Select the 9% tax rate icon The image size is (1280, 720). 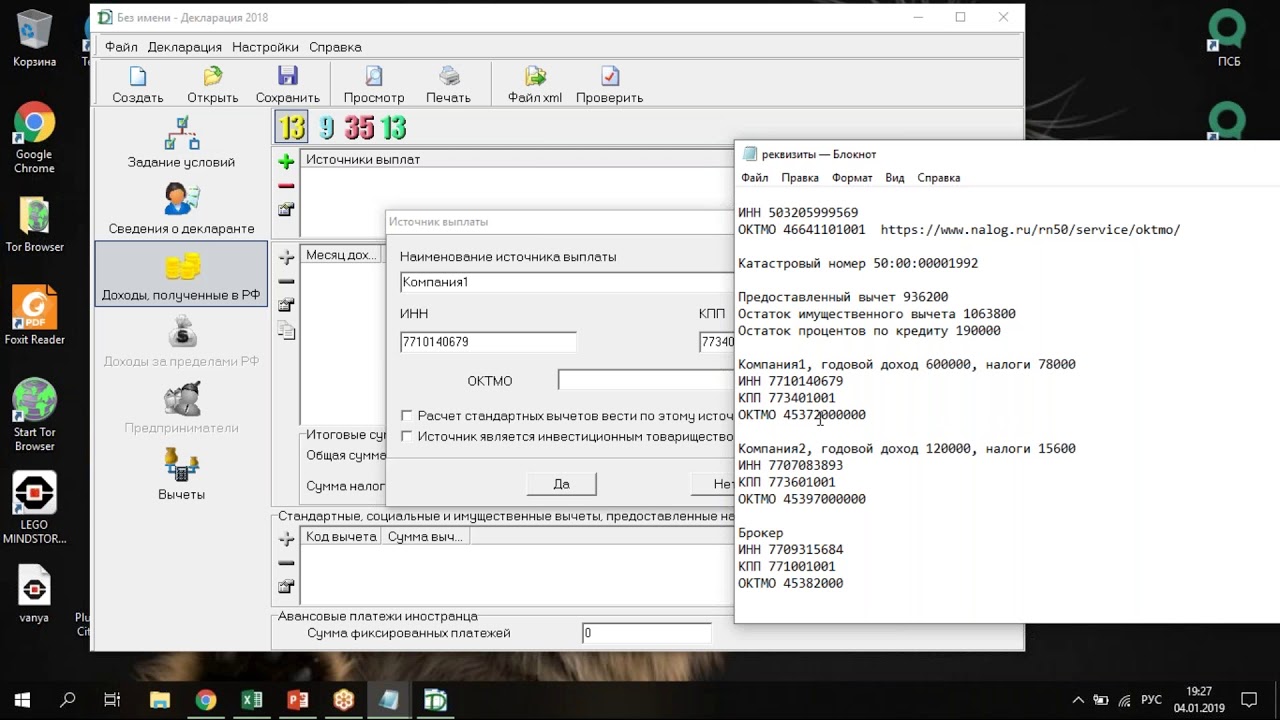coord(327,128)
